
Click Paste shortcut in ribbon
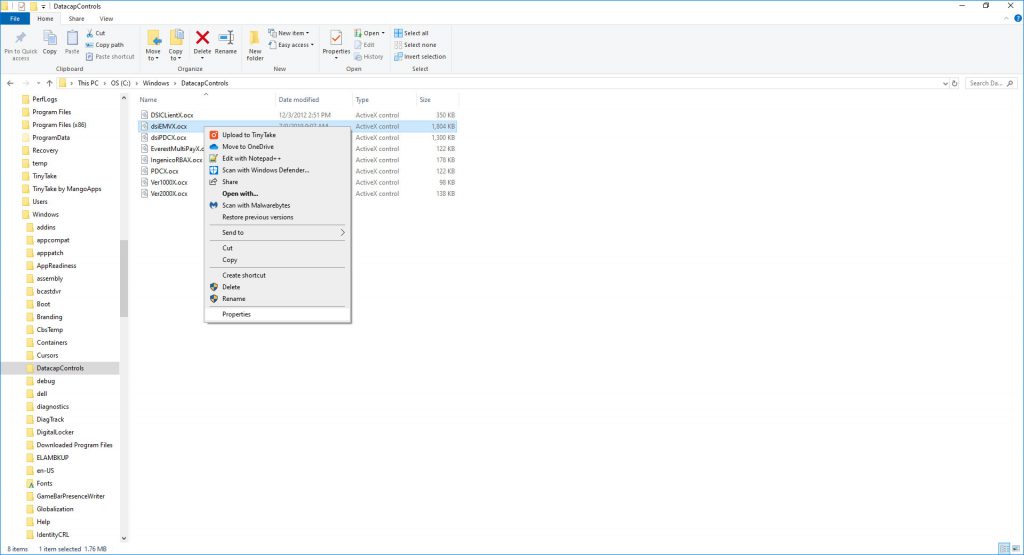point(110,57)
